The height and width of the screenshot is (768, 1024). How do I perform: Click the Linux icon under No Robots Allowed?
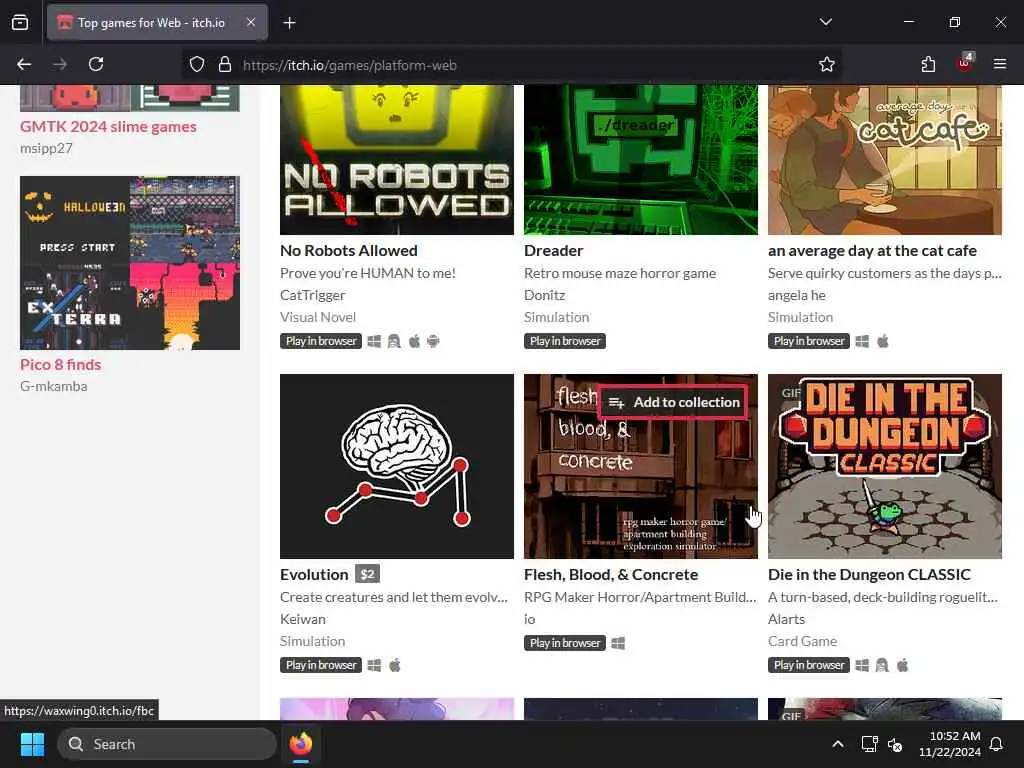tap(394, 341)
